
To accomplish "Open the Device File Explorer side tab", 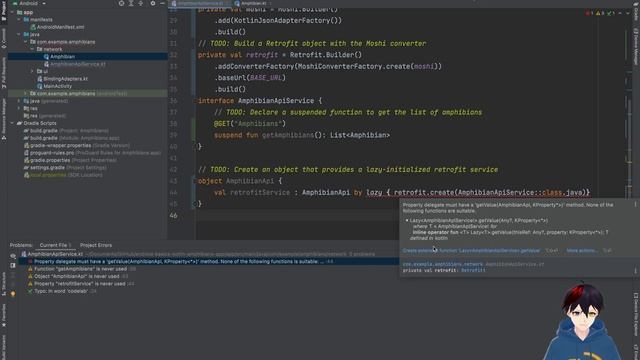I will pyautogui.click(x=636, y=315).
